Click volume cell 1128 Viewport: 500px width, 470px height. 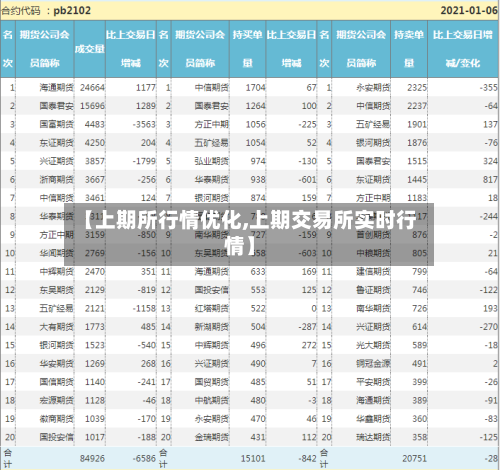pos(95,400)
